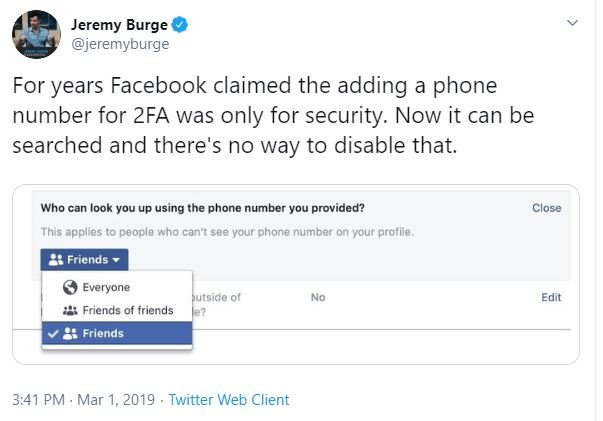The image size is (603, 421).
Task: Click the people icon beside Friends of friends
Action: [x=70, y=311]
